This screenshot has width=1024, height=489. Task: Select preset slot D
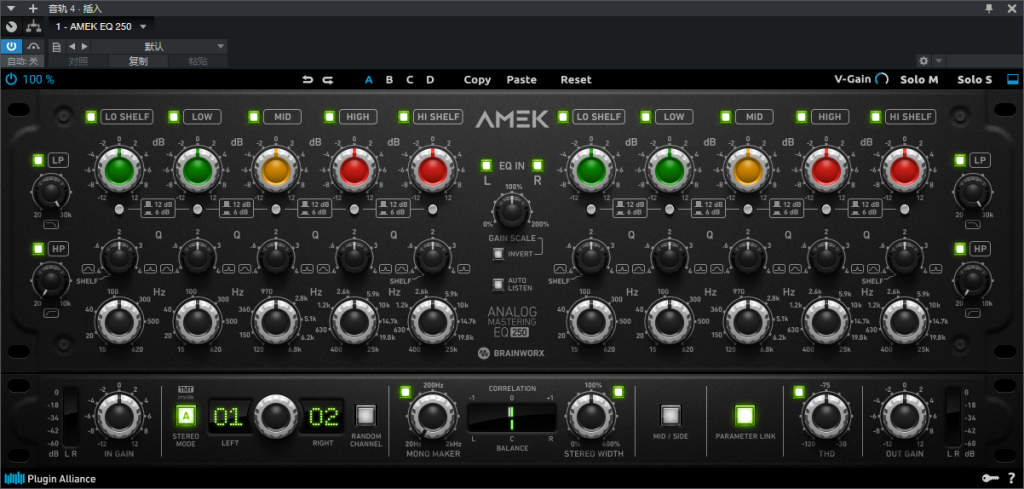(x=430, y=80)
